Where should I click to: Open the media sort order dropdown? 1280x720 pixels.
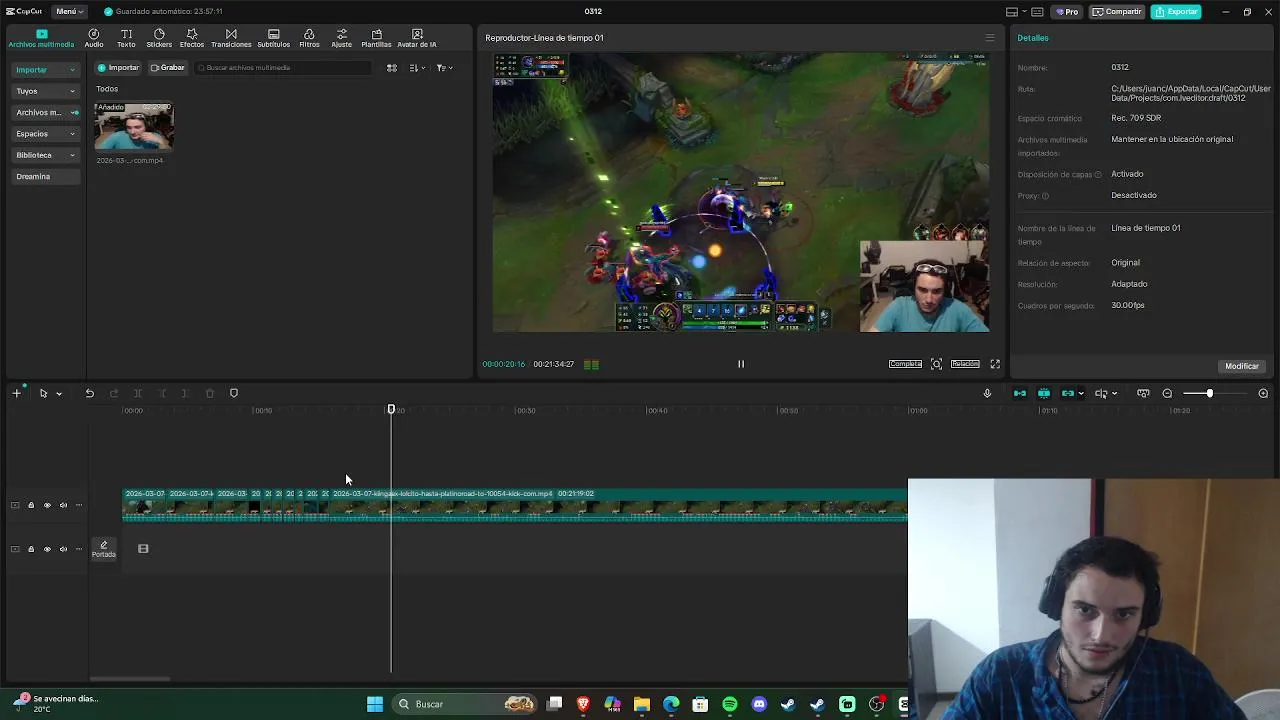click(x=417, y=68)
